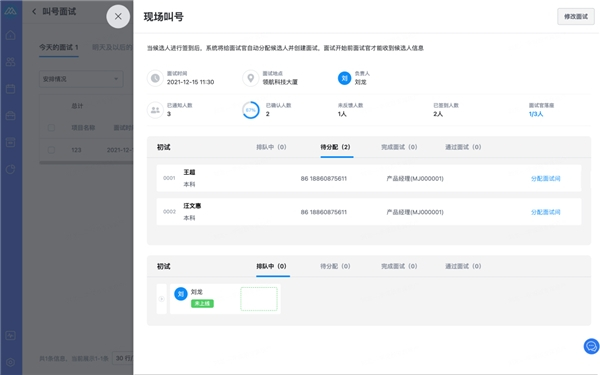The height and width of the screenshot is (375, 600).
Task: Click the app logo in the sidebar
Action: coord(11,11)
